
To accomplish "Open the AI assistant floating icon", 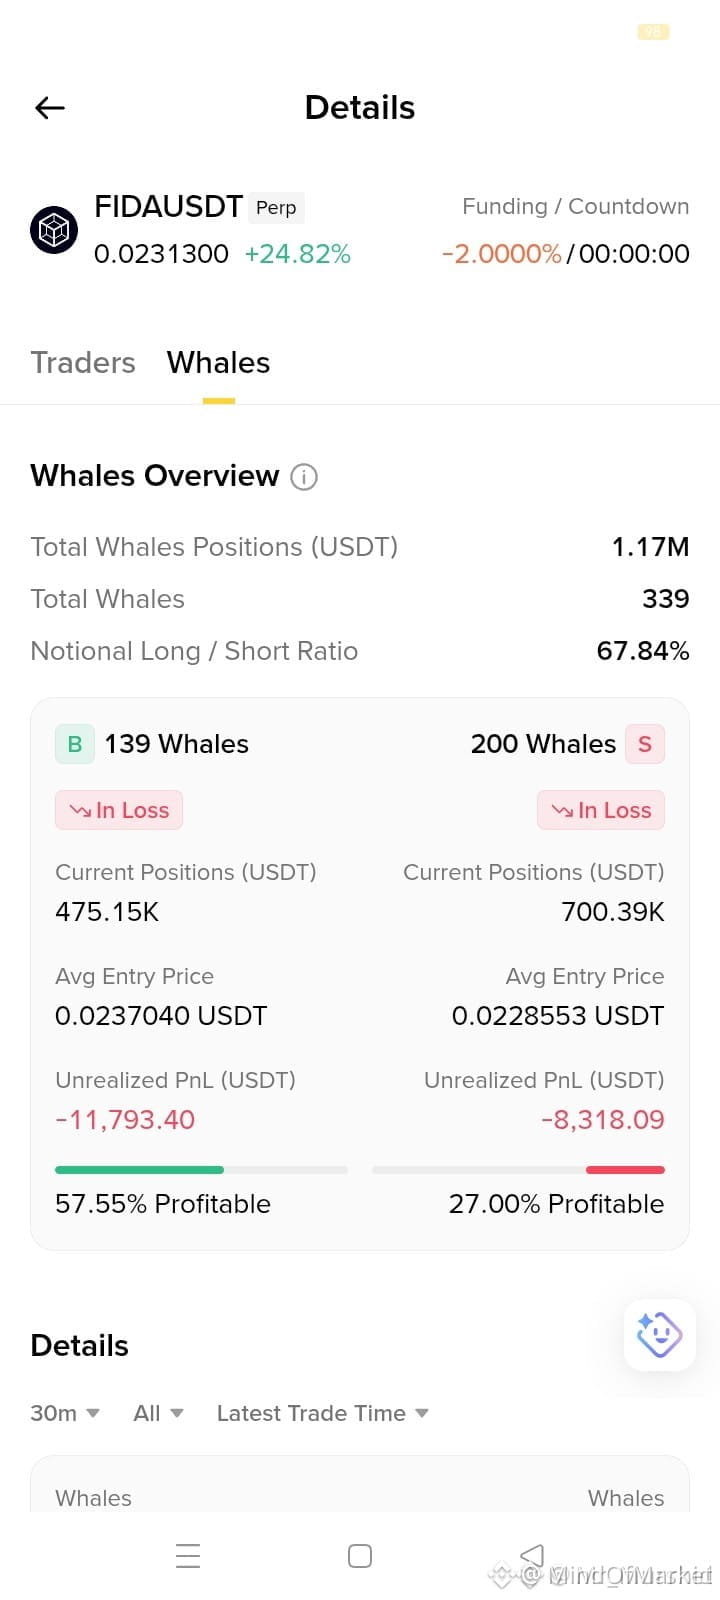I will (659, 1335).
